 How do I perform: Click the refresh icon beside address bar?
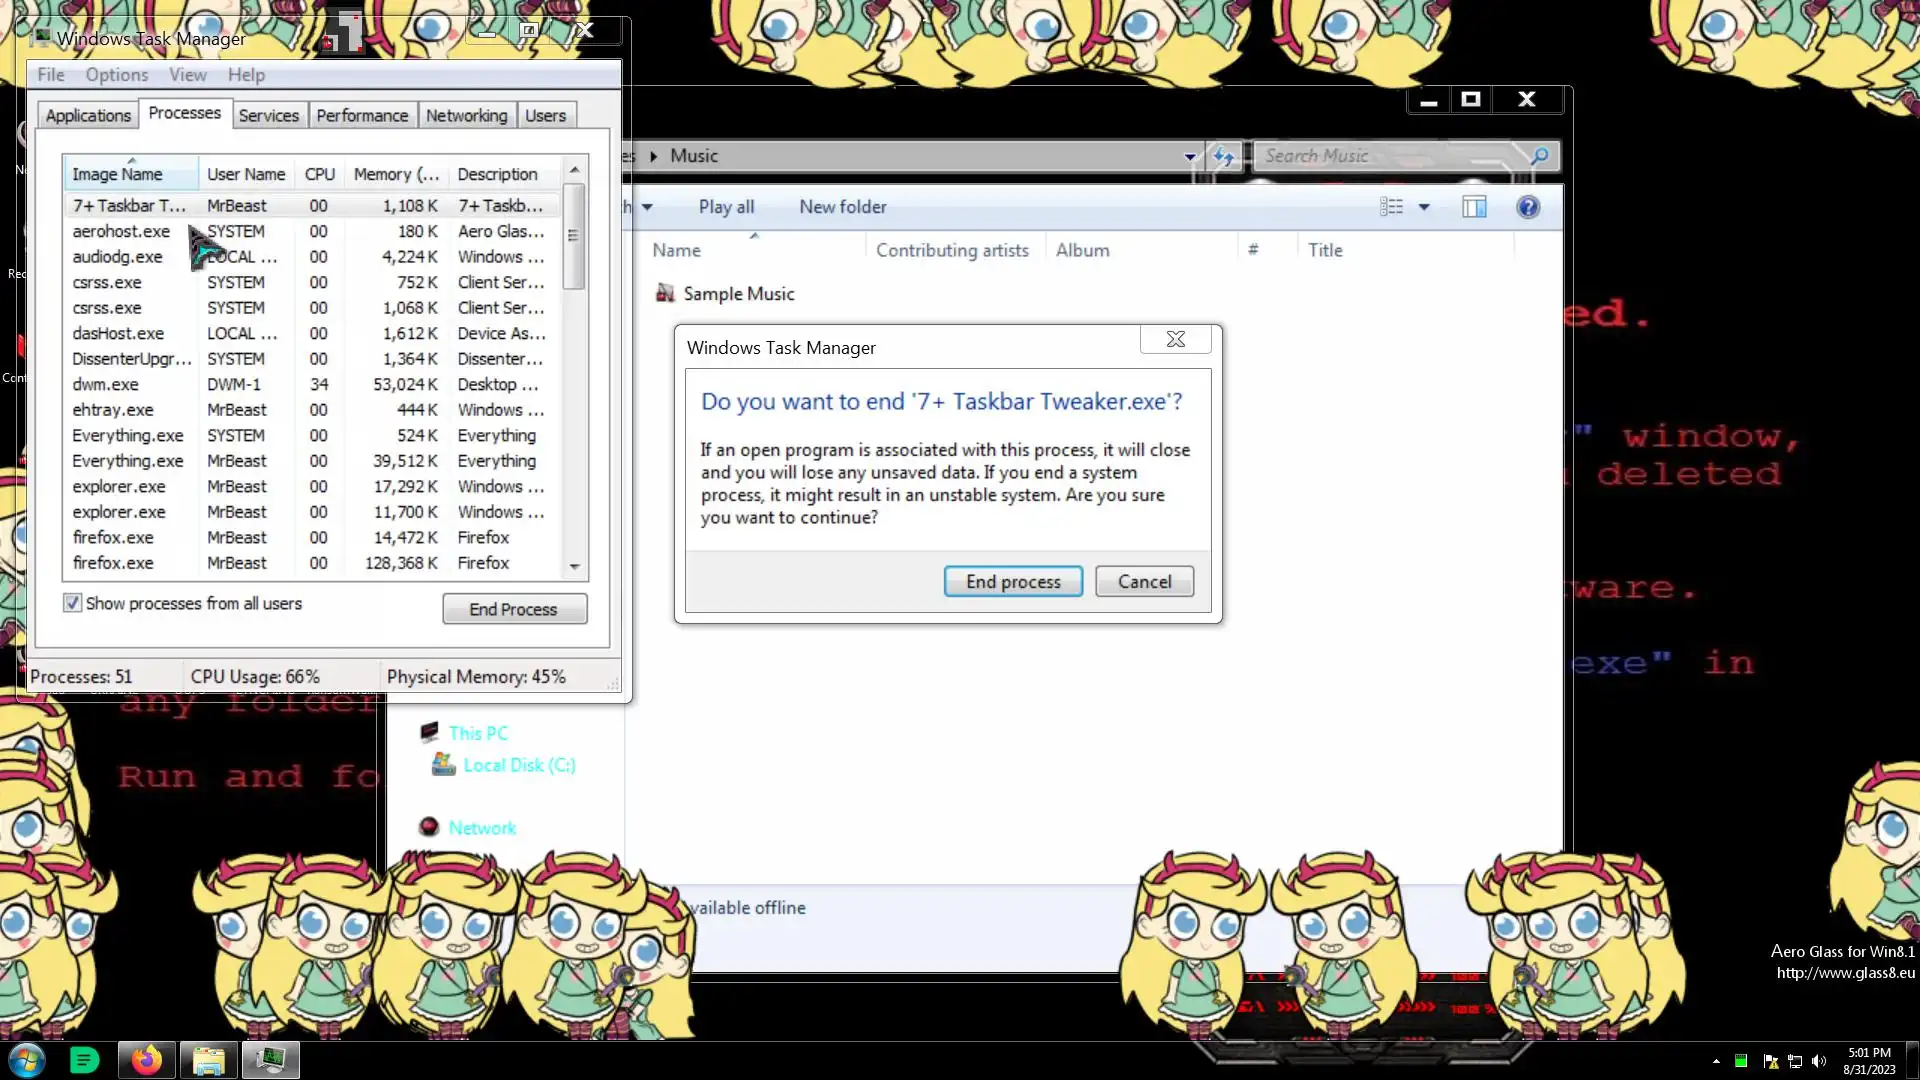[x=1223, y=156]
